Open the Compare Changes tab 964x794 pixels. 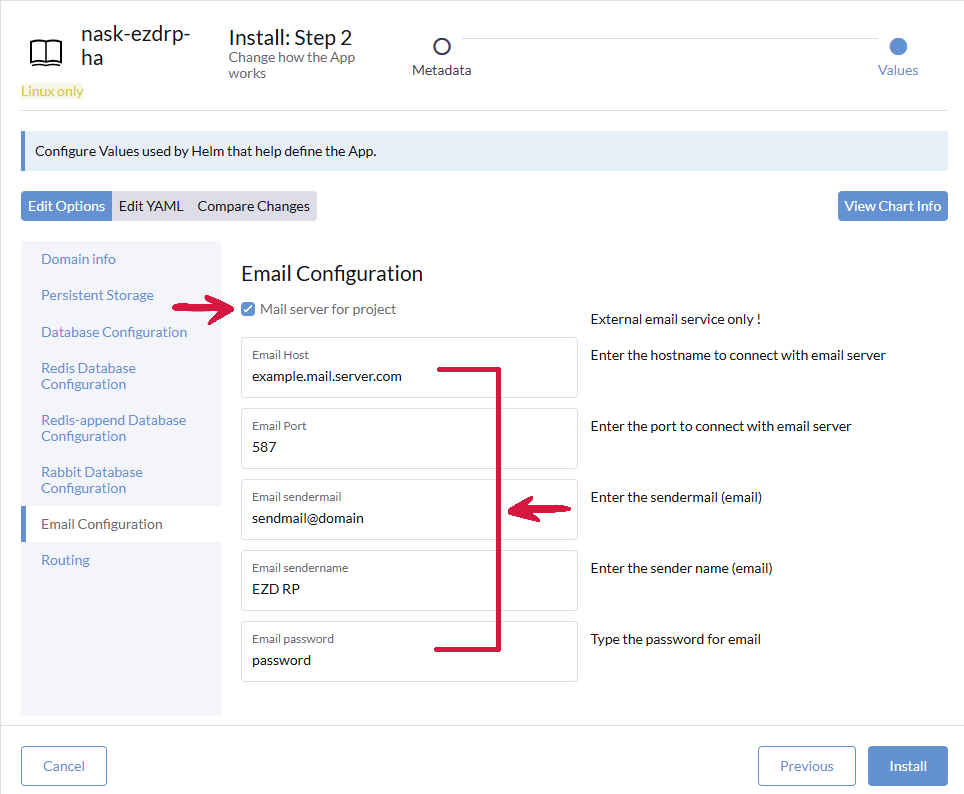coord(254,206)
